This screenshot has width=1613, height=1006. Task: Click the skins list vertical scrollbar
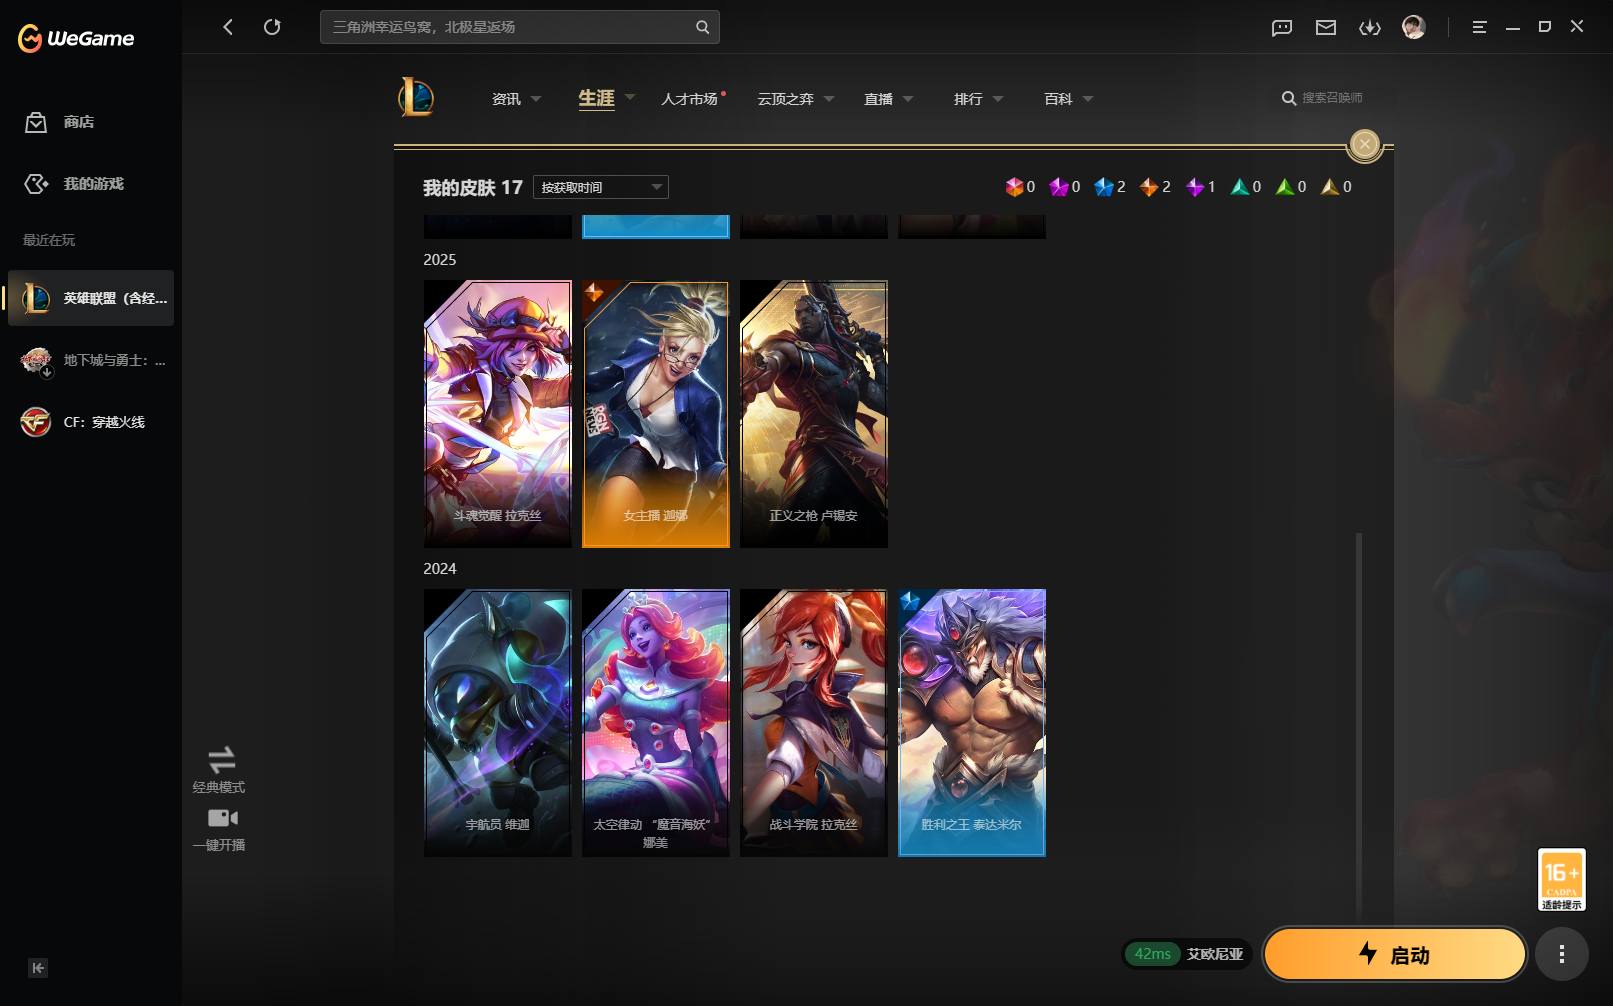tap(1359, 725)
